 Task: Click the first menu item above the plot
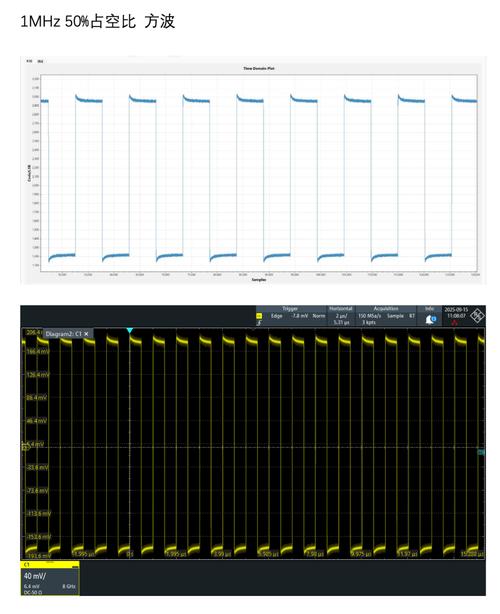pyautogui.click(x=29, y=61)
